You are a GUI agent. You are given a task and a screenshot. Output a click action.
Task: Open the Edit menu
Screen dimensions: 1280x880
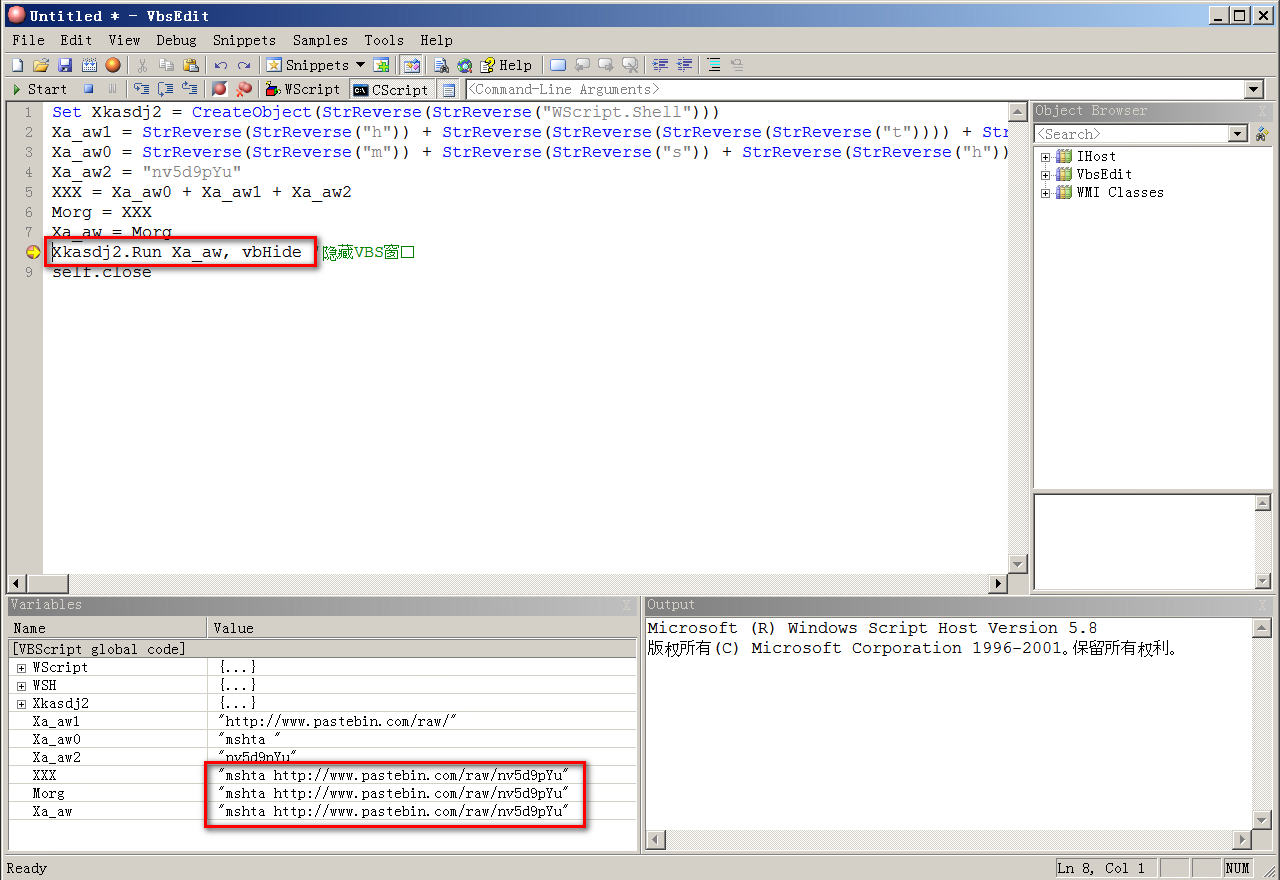(x=76, y=40)
